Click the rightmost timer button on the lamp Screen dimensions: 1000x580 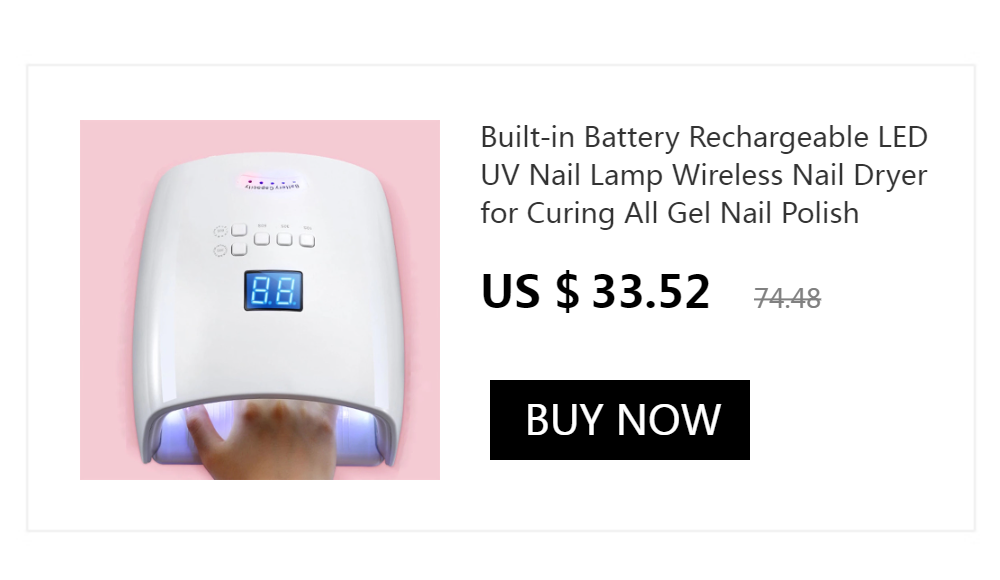pos(307,241)
